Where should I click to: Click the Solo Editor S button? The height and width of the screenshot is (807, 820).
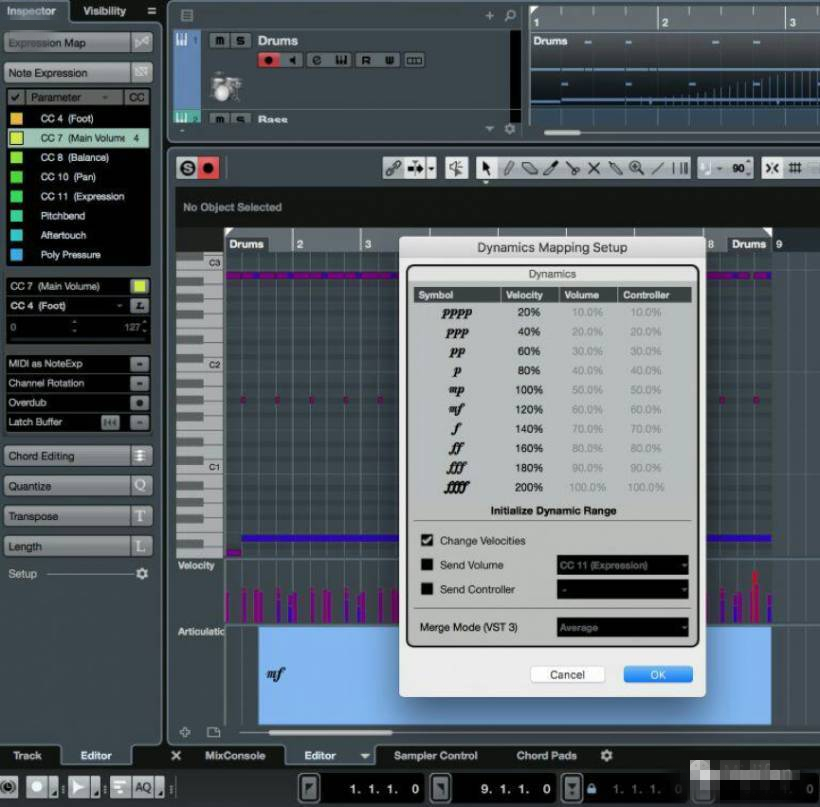(187, 169)
